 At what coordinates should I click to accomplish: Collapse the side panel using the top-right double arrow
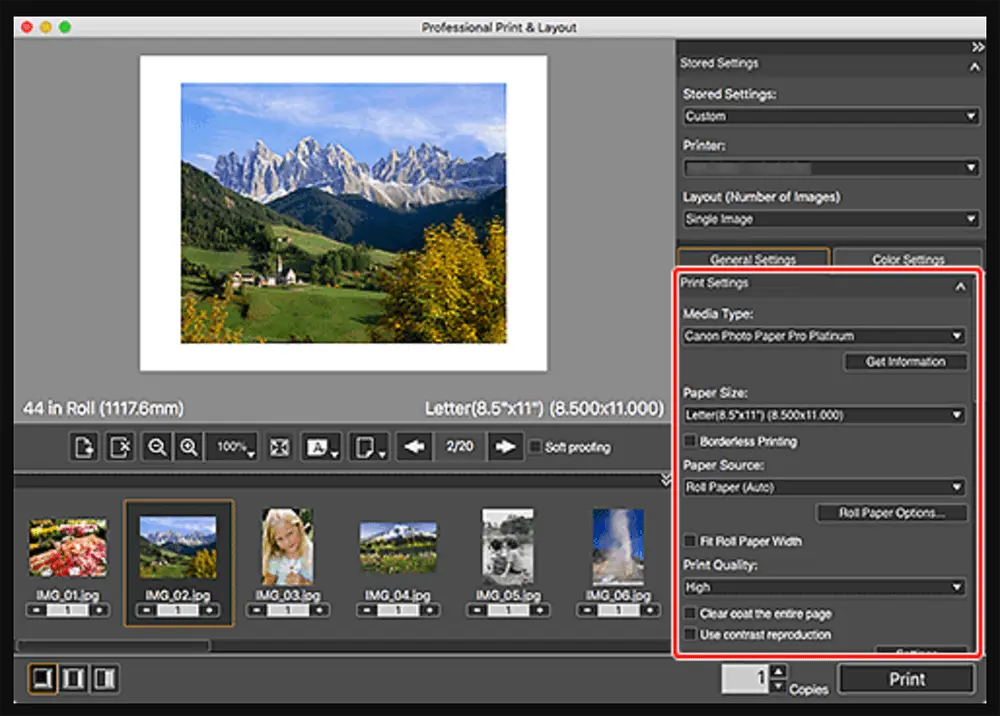coord(978,47)
